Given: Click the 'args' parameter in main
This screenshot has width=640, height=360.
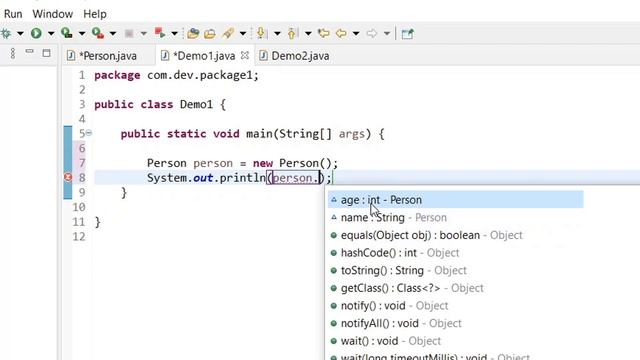Looking at the screenshot, I should pos(351,134).
